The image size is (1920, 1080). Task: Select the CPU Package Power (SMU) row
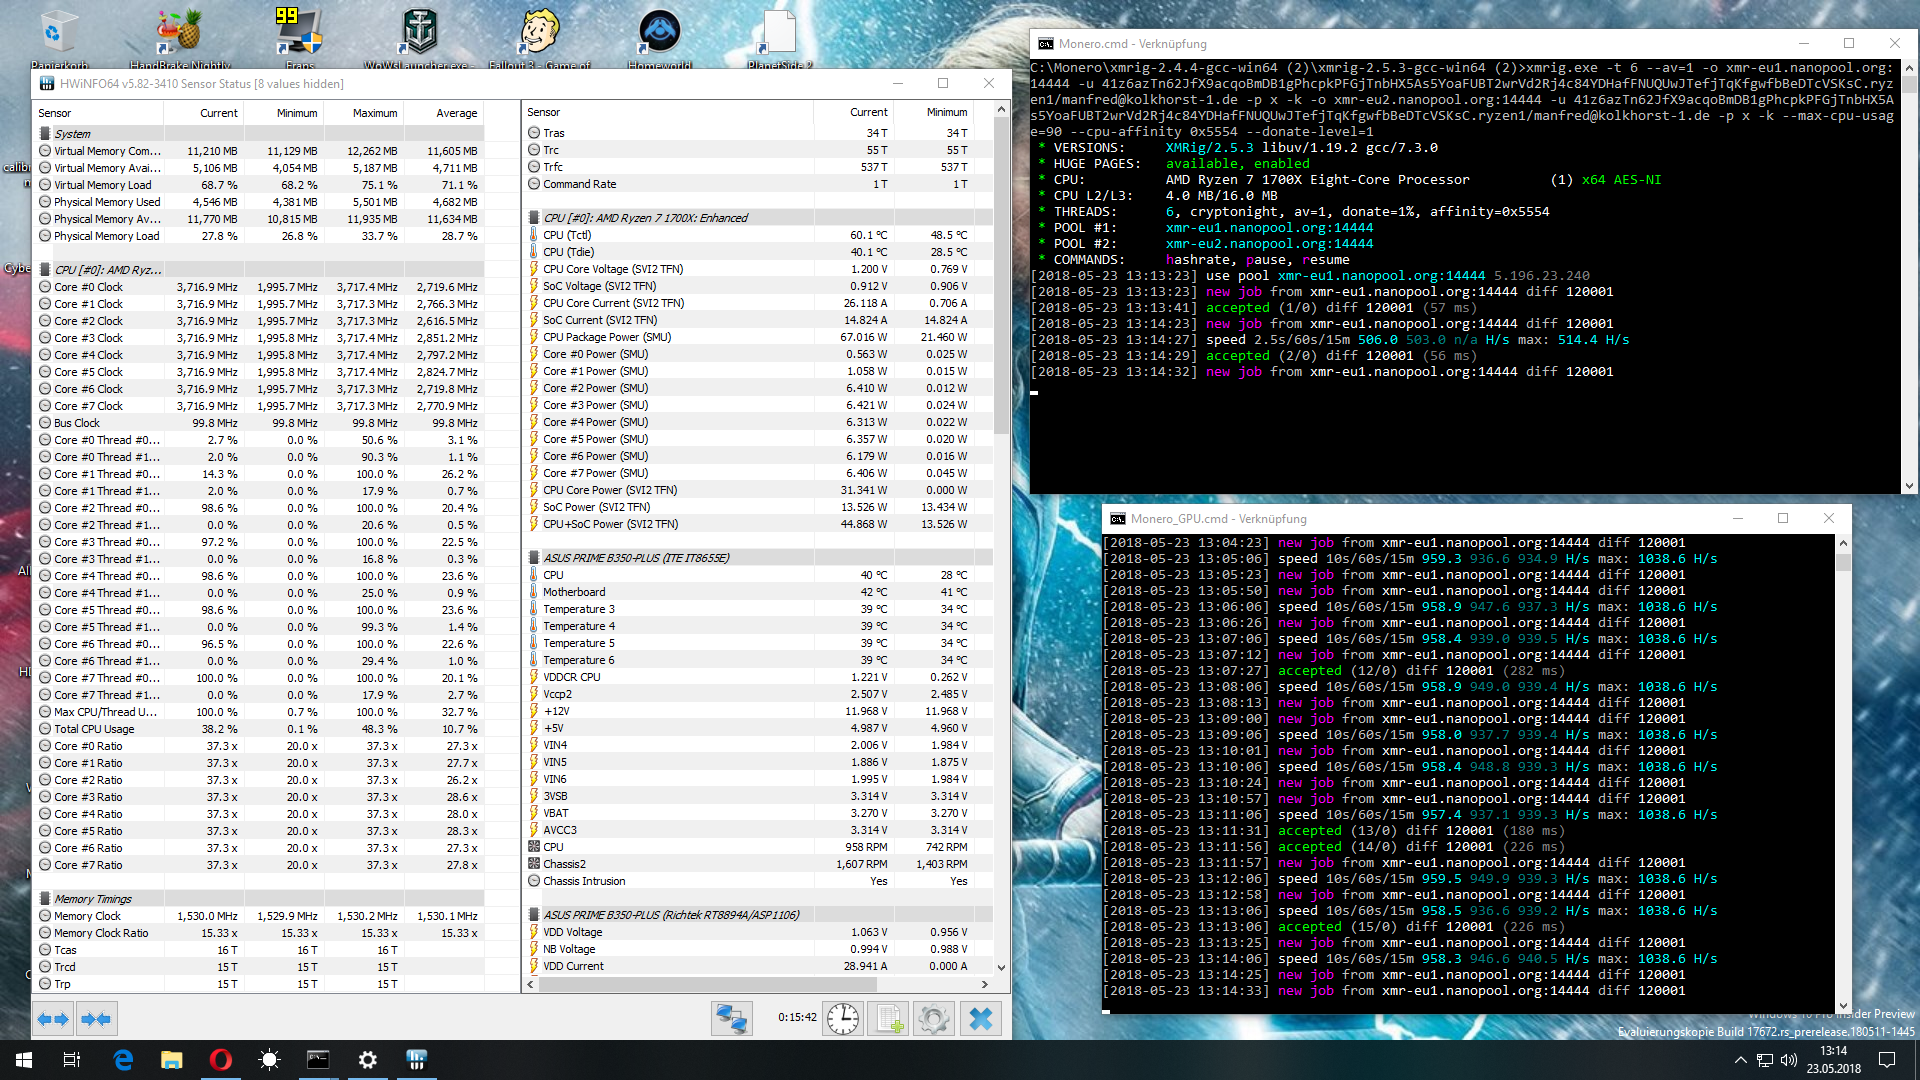point(606,337)
